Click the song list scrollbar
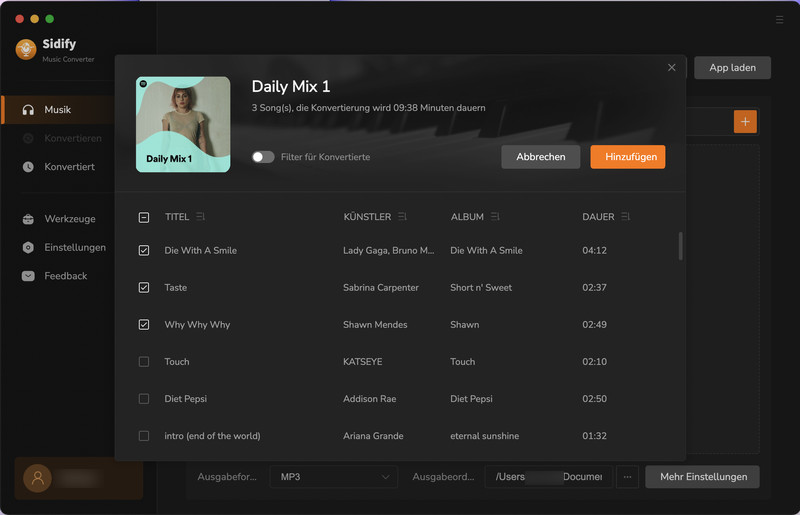 point(681,246)
